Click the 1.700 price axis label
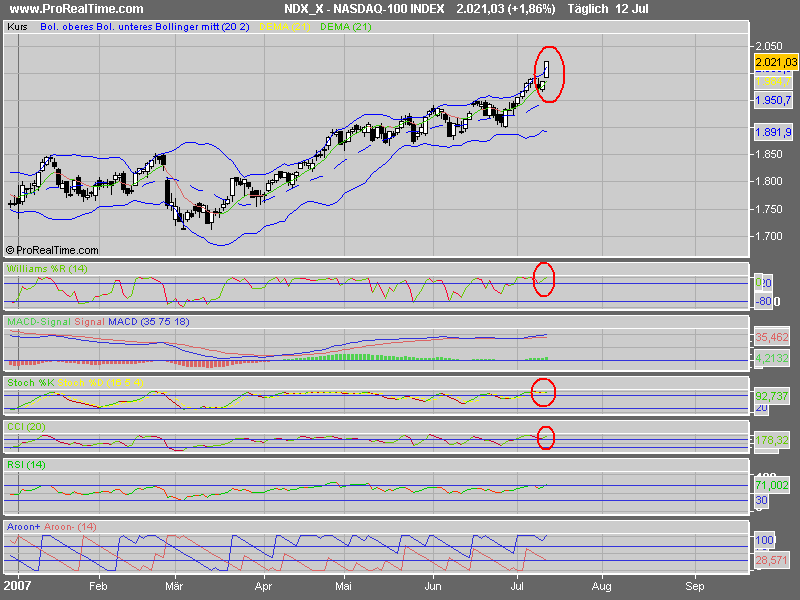Viewport: 800px width, 600px height. pos(768,236)
